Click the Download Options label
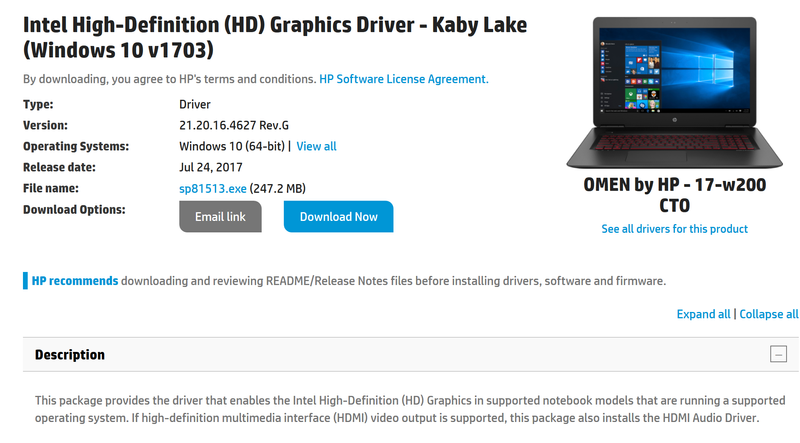800x443 pixels. pyautogui.click(x=74, y=209)
